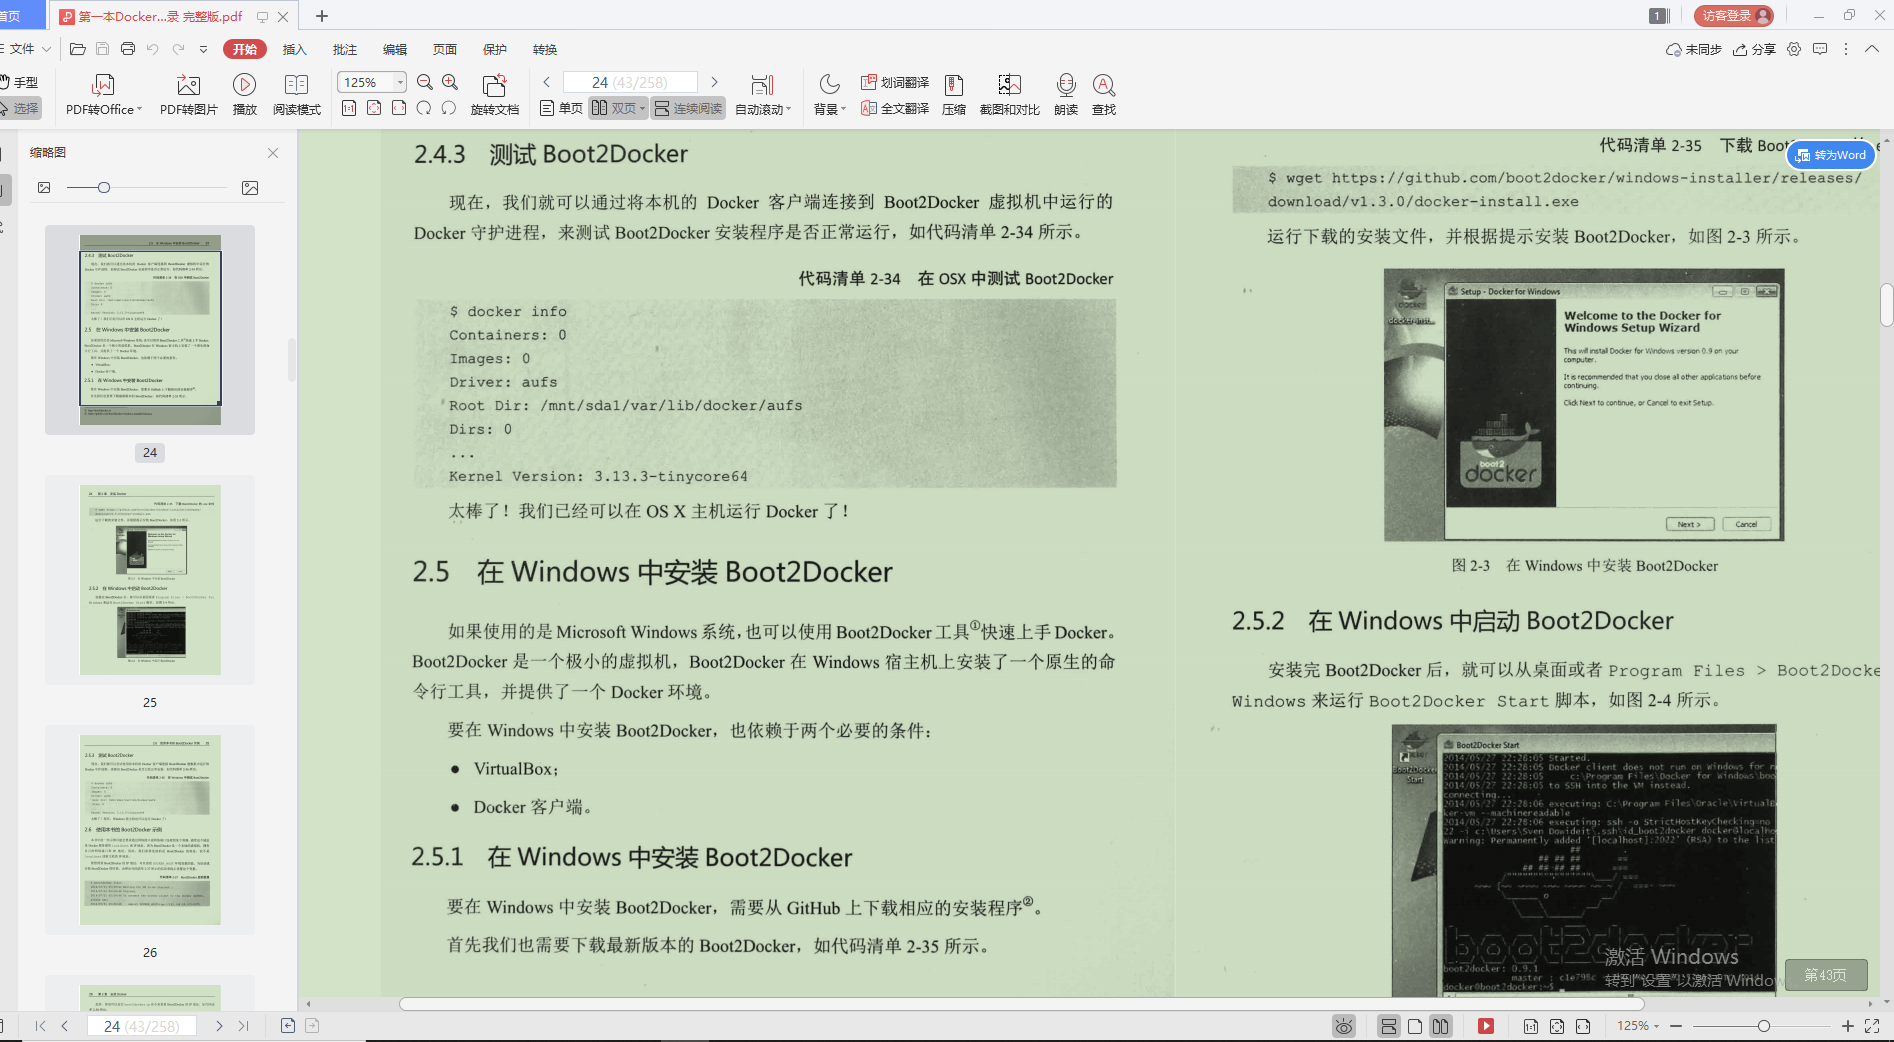Open a new tab with plus
Screen dimensions: 1894x1042
(322, 16)
